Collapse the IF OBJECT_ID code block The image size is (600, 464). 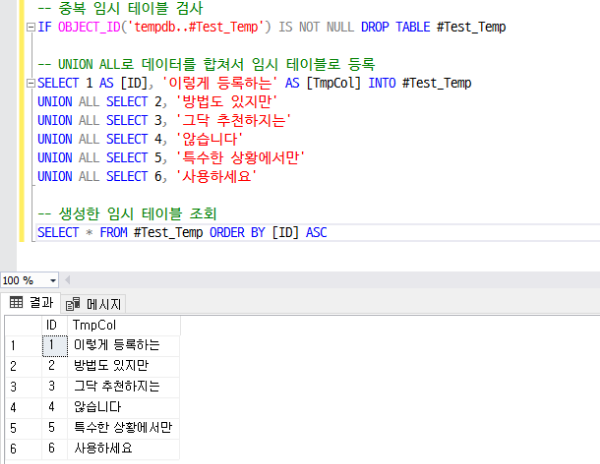pos(30,27)
